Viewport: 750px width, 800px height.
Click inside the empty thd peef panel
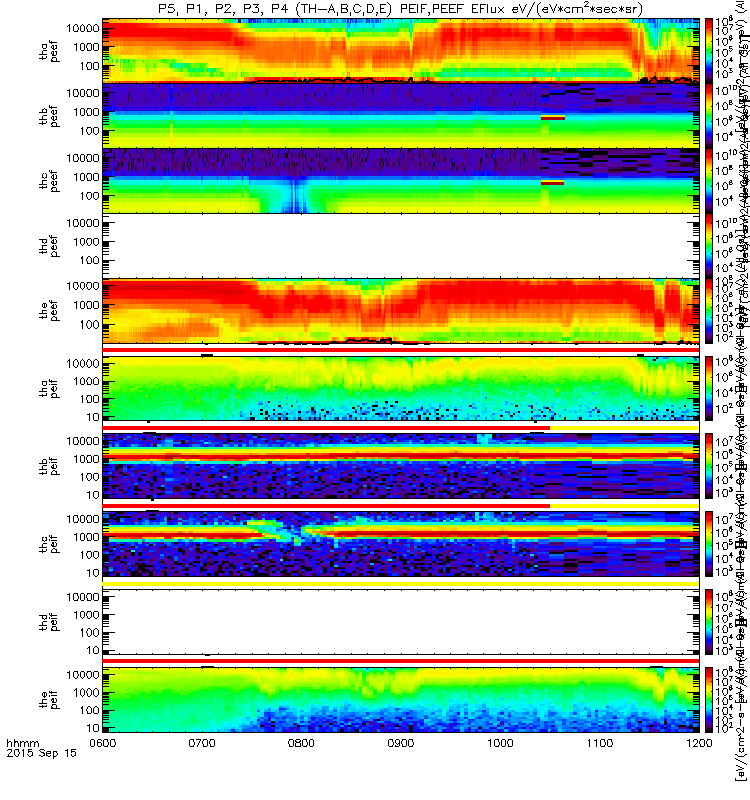[401, 246]
